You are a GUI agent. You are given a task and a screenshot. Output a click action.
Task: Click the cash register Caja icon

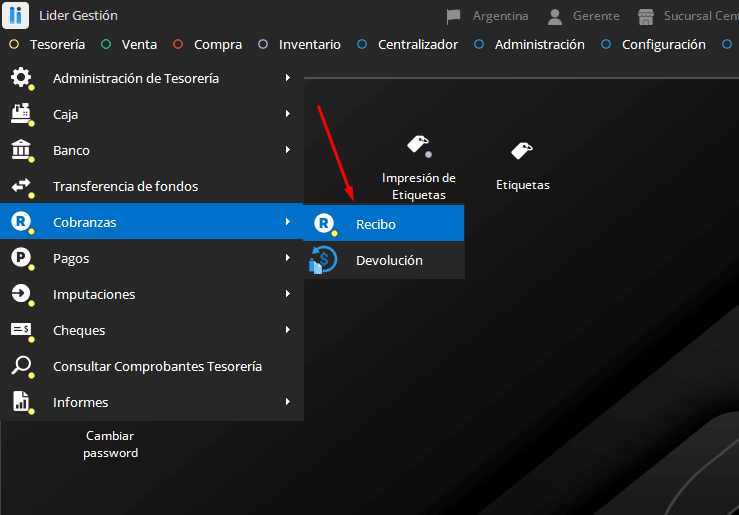click(x=21, y=115)
